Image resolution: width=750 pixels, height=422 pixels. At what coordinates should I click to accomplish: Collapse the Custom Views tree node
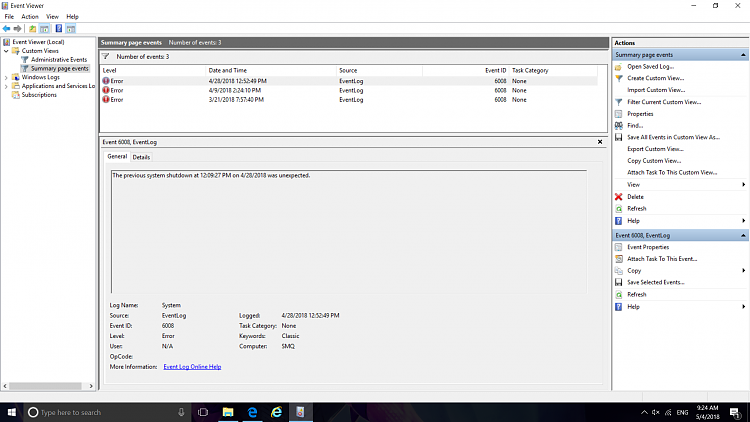coord(6,50)
